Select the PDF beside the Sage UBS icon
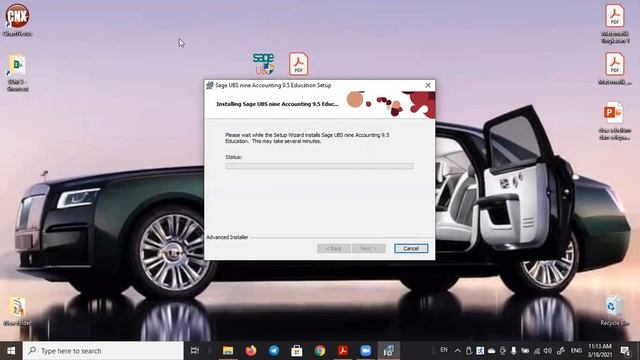The image size is (640, 360). tap(298, 63)
